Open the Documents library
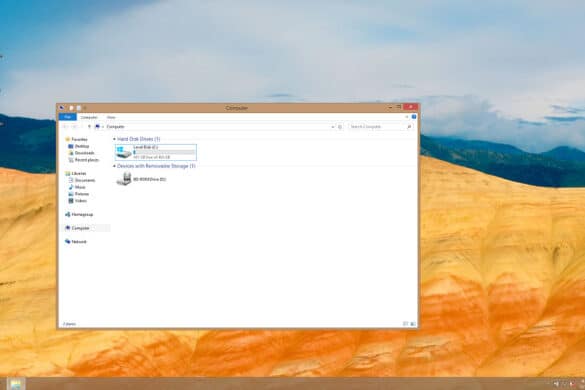Screen dimensions: 585x390 tap(82, 180)
